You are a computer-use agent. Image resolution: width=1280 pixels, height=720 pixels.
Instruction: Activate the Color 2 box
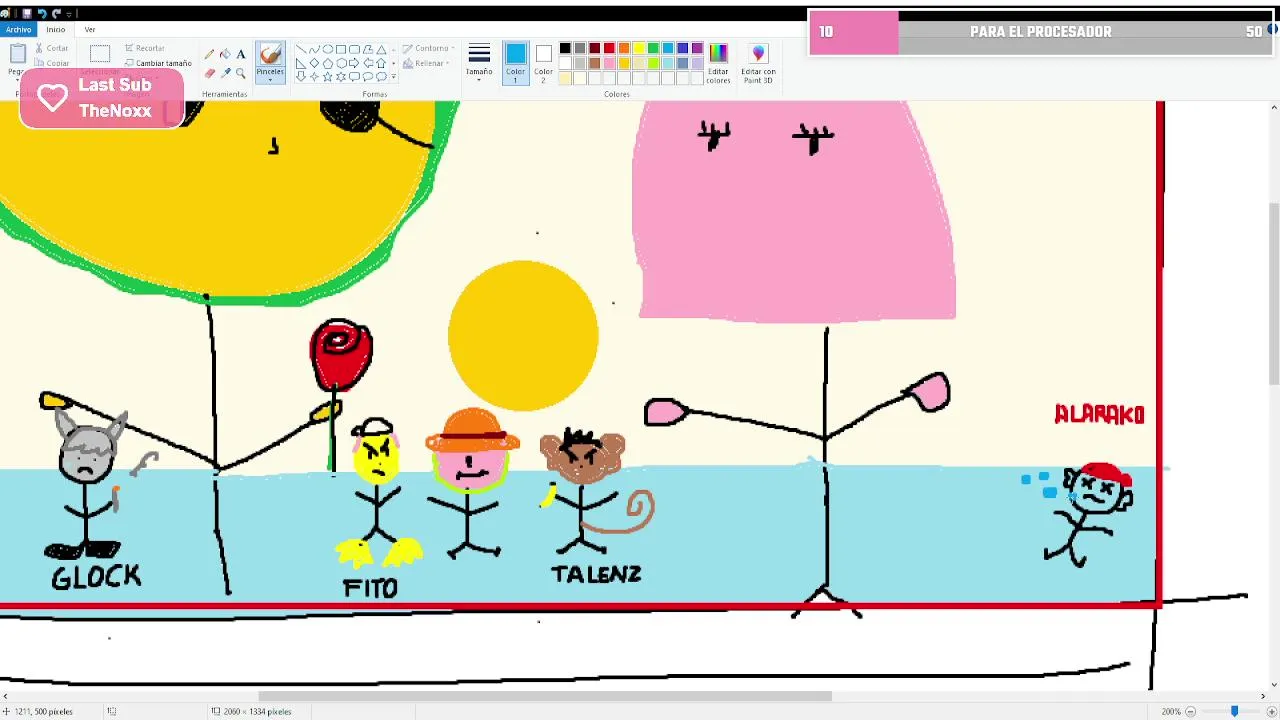(543, 63)
